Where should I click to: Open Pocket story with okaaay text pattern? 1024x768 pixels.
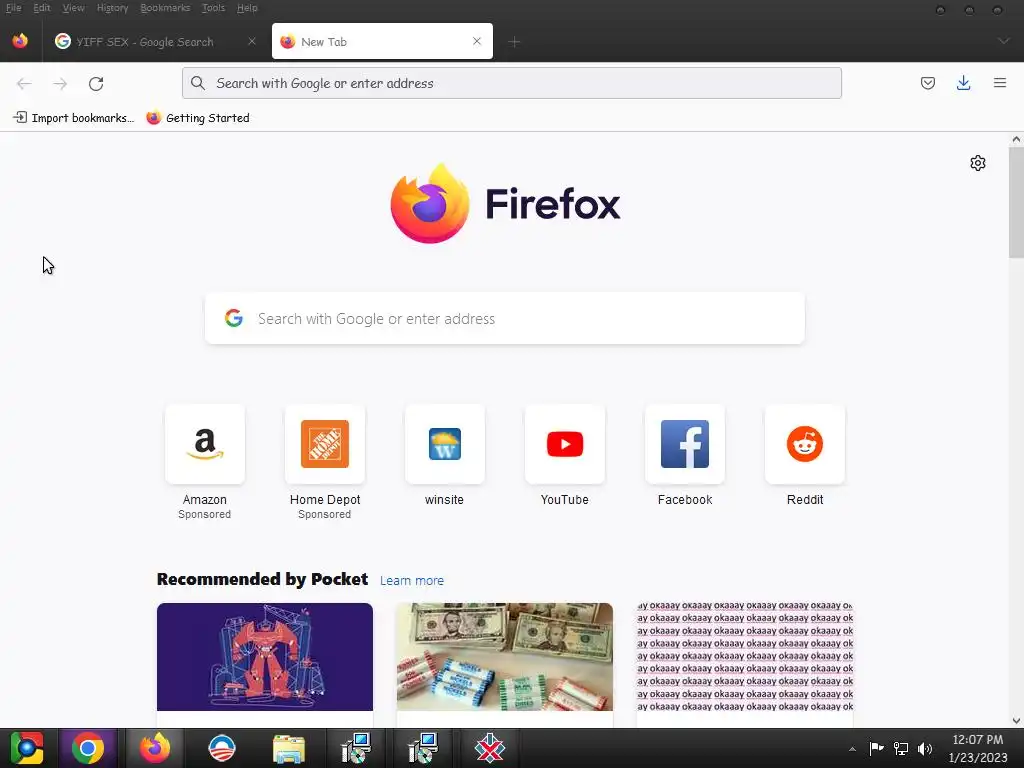(744, 656)
